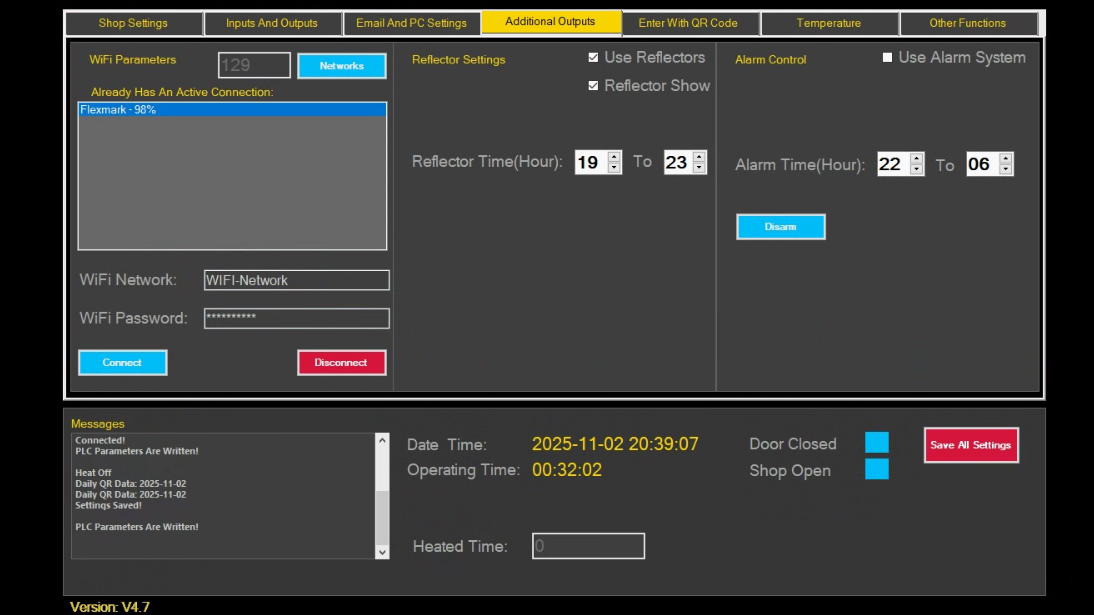Click the red Disconnect button

[x=342, y=362]
